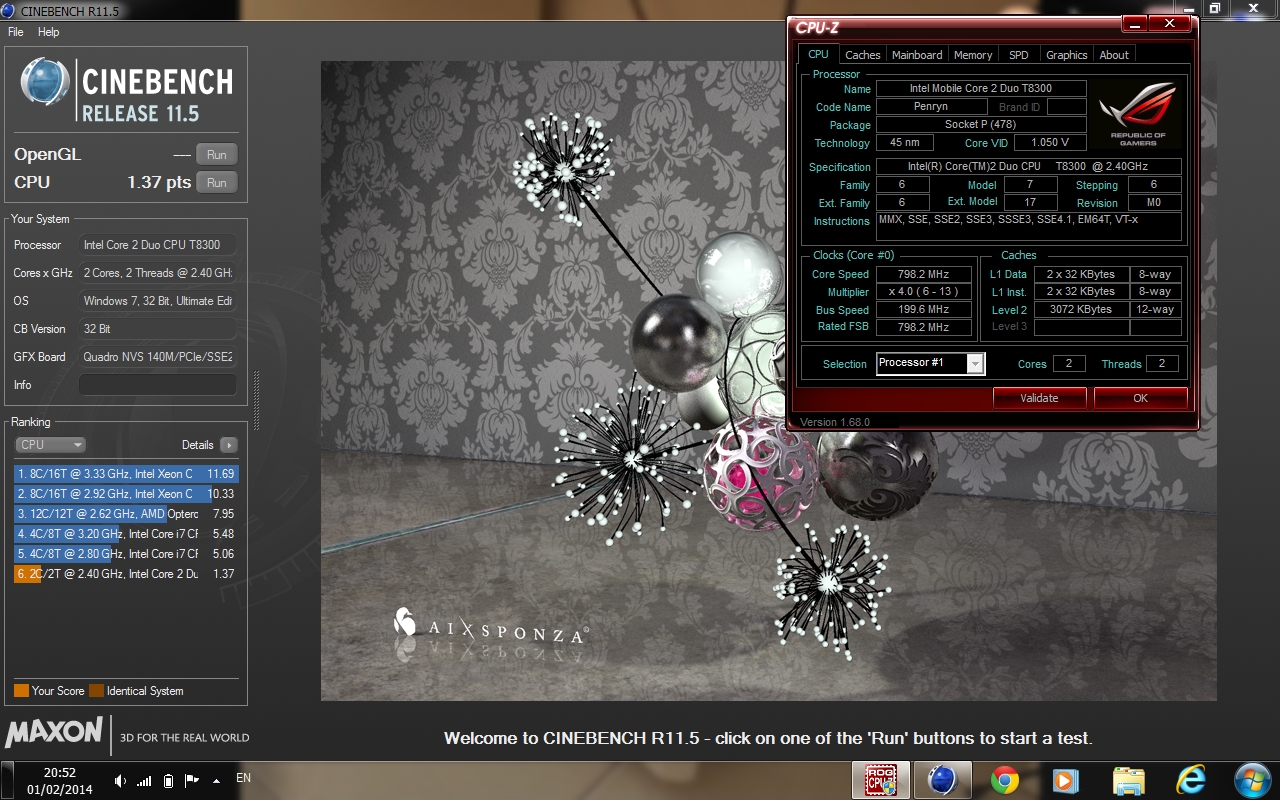This screenshot has width=1280, height=800.
Task: Switch to the Memory tab in CPU-Z
Action: (973, 55)
